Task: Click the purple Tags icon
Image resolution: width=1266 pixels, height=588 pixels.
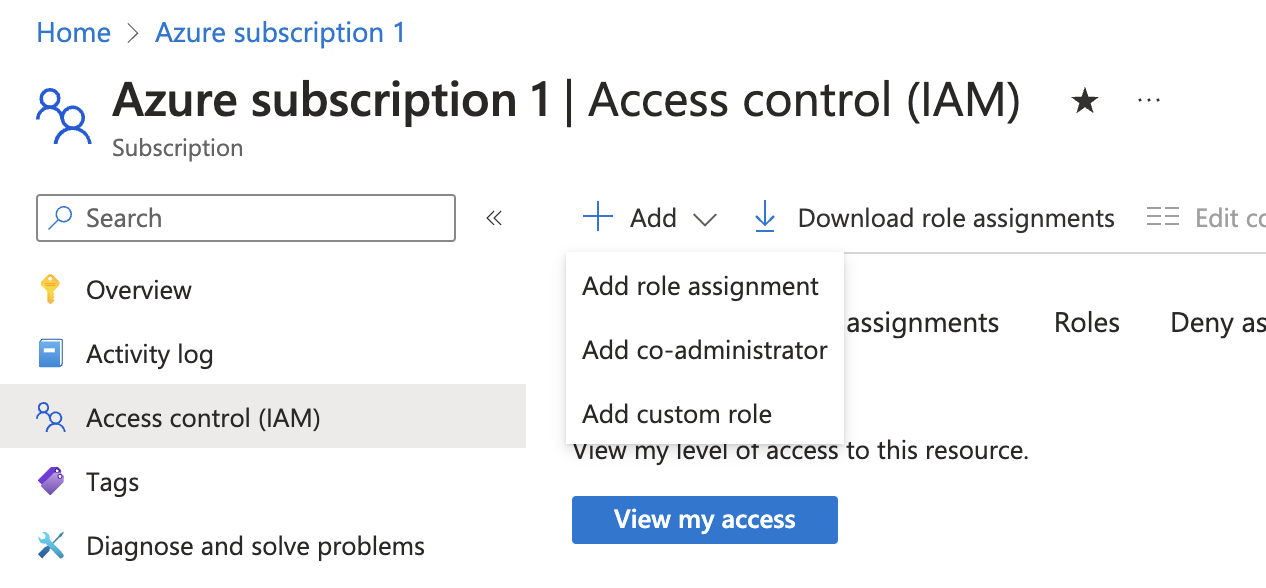Action: [50, 481]
